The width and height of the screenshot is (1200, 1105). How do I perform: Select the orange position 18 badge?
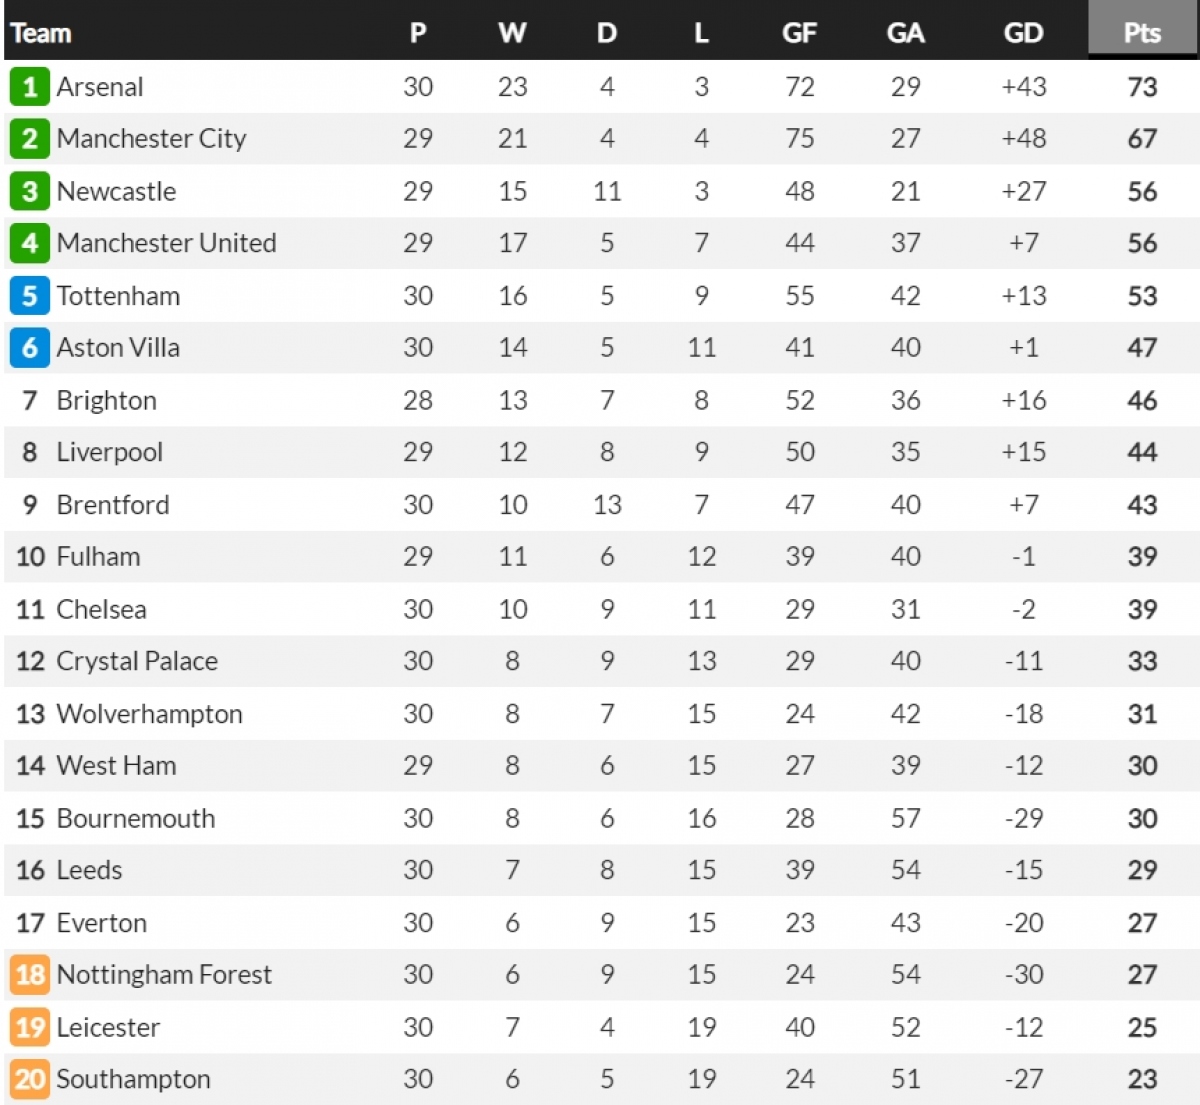click(29, 975)
